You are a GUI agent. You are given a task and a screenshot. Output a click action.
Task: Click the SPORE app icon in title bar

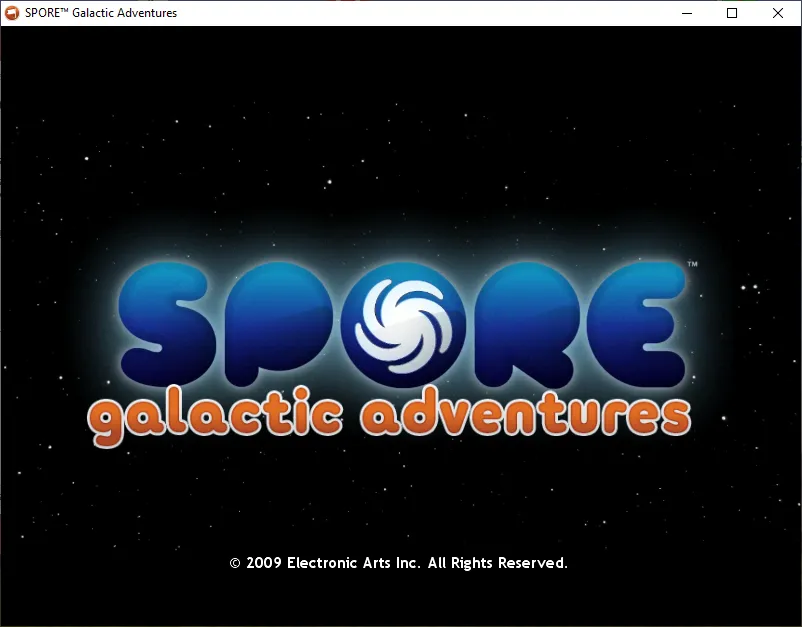click(x=12, y=13)
